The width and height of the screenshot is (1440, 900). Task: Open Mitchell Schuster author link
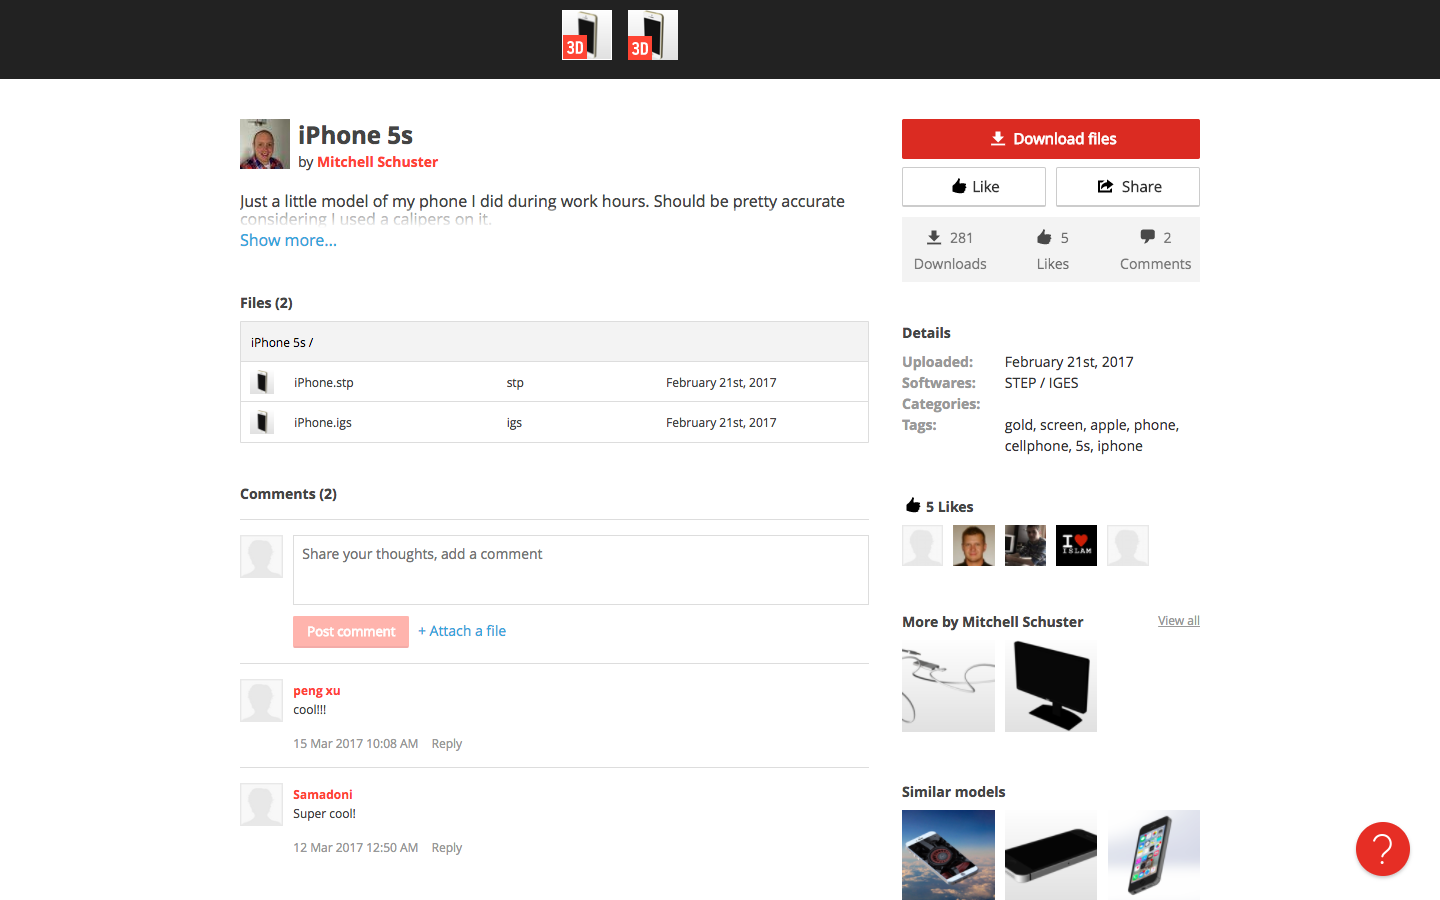pyautogui.click(x=377, y=162)
